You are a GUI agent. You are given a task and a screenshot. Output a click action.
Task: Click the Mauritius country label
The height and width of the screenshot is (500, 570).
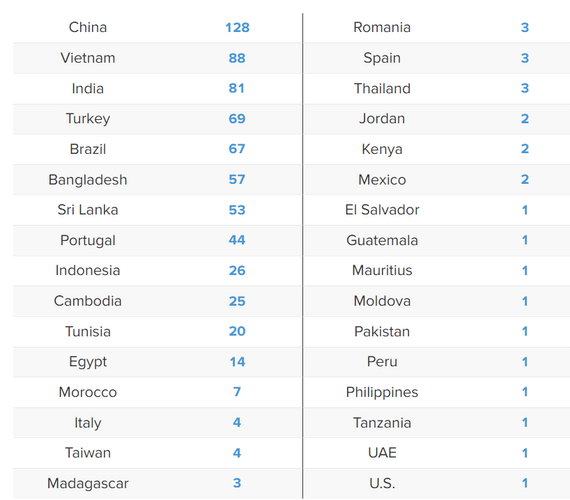tap(382, 271)
